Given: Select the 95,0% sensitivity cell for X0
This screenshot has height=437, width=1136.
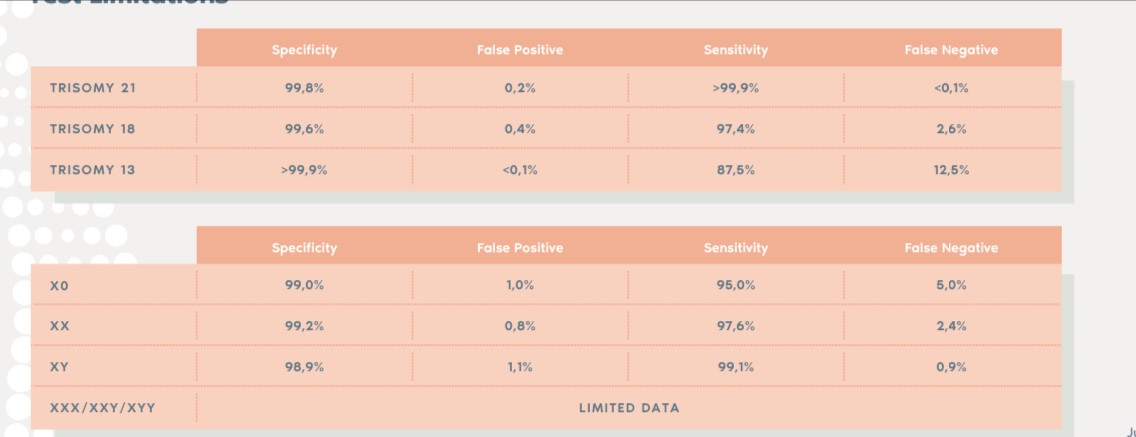Looking at the screenshot, I should point(735,285).
